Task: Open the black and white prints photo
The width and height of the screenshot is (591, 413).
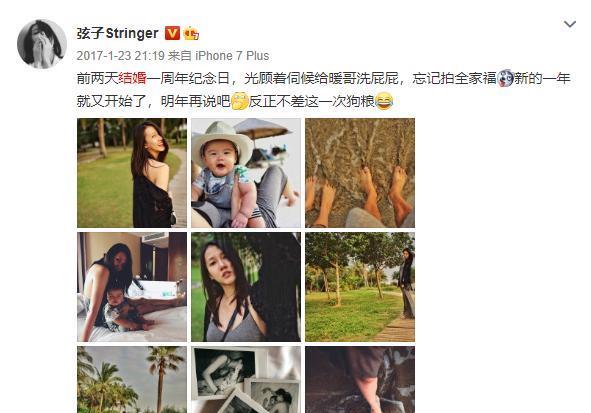Action: click(246, 379)
